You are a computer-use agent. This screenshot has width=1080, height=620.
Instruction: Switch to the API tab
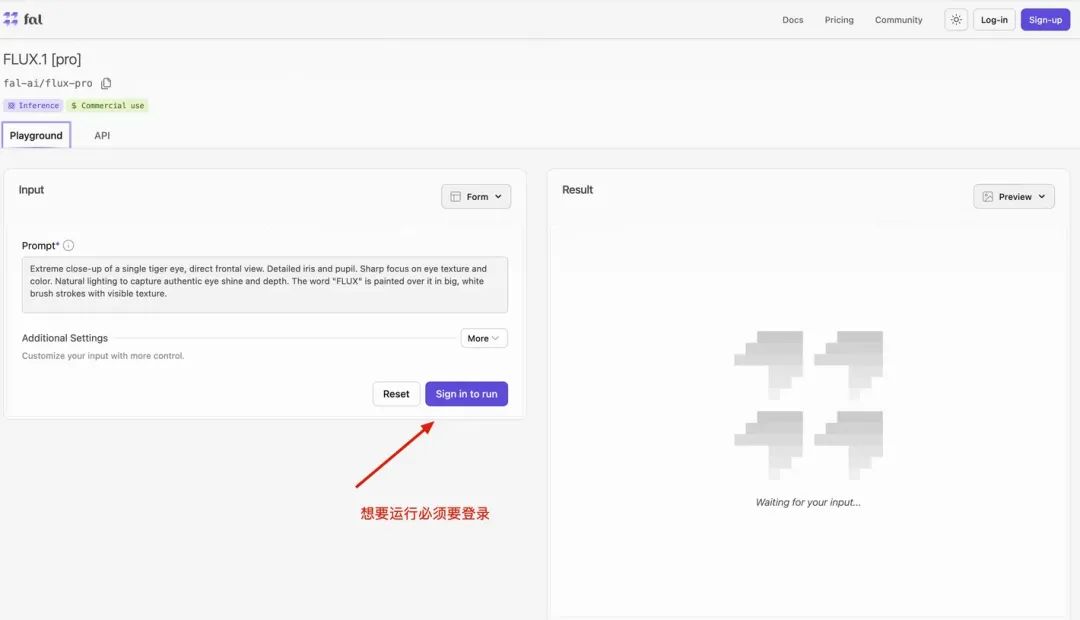pyautogui.click(x=102, y=136)
